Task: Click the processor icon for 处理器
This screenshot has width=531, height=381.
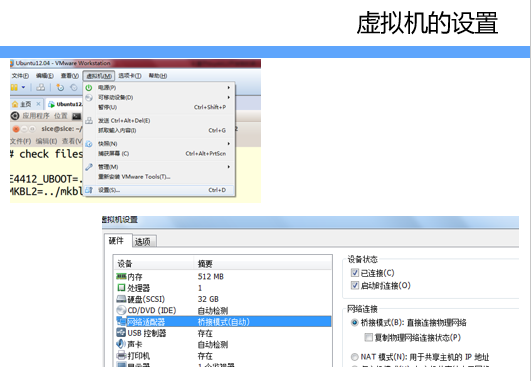Action: 121,288
